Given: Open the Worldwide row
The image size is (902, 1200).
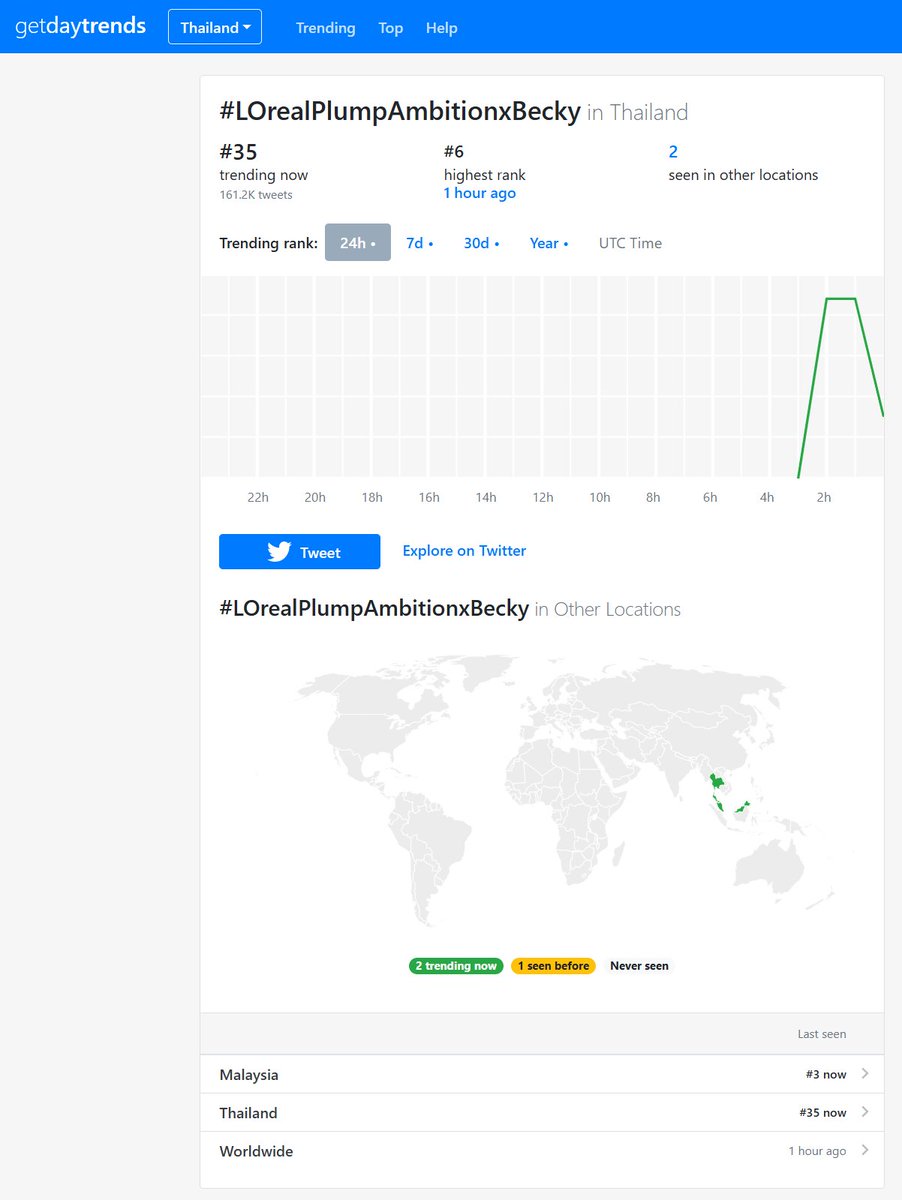Looking at the screenshot, I should click(x=542, y=1151).
